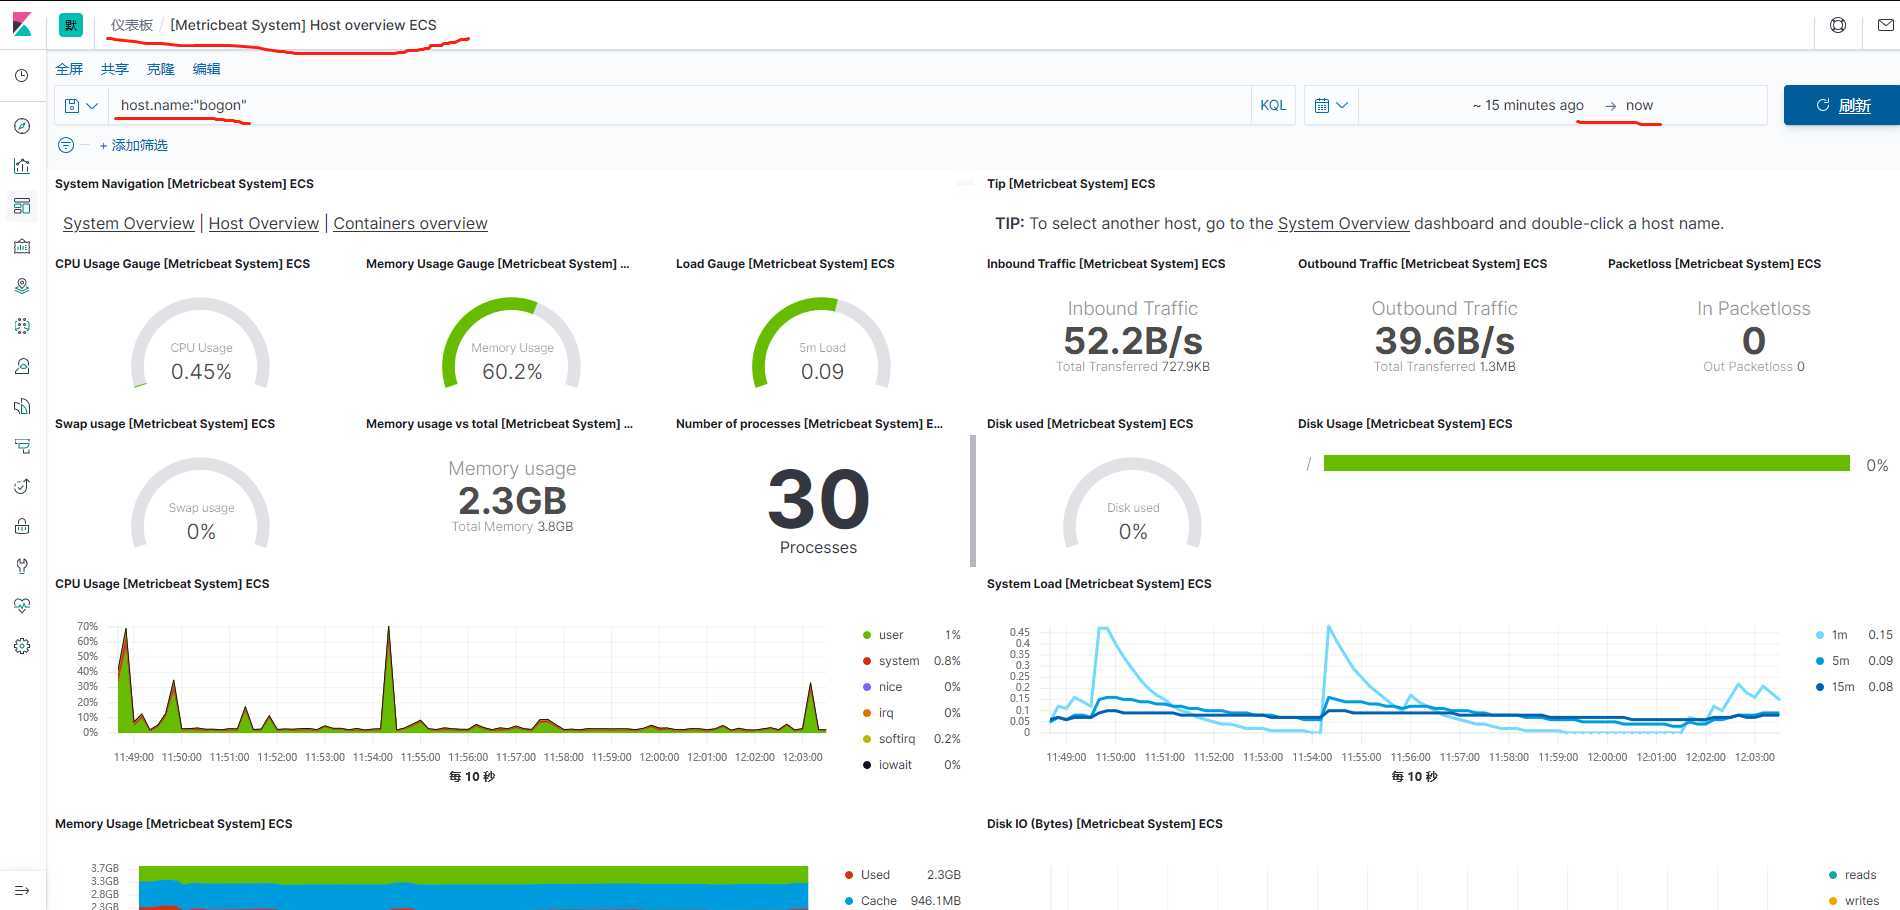Select 编辑 edit menu item
Screen dimensions: 1900x910
(206, 69)
